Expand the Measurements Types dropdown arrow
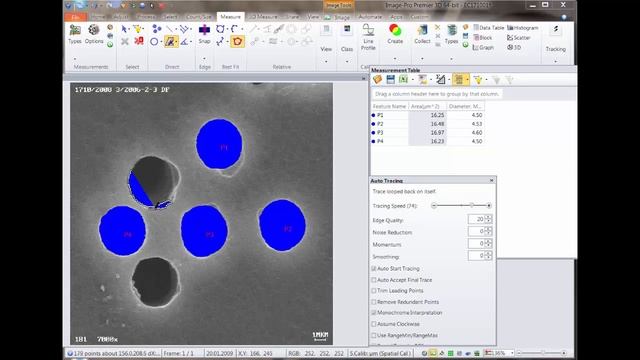 pyautogui.click(x=75, y=59)
